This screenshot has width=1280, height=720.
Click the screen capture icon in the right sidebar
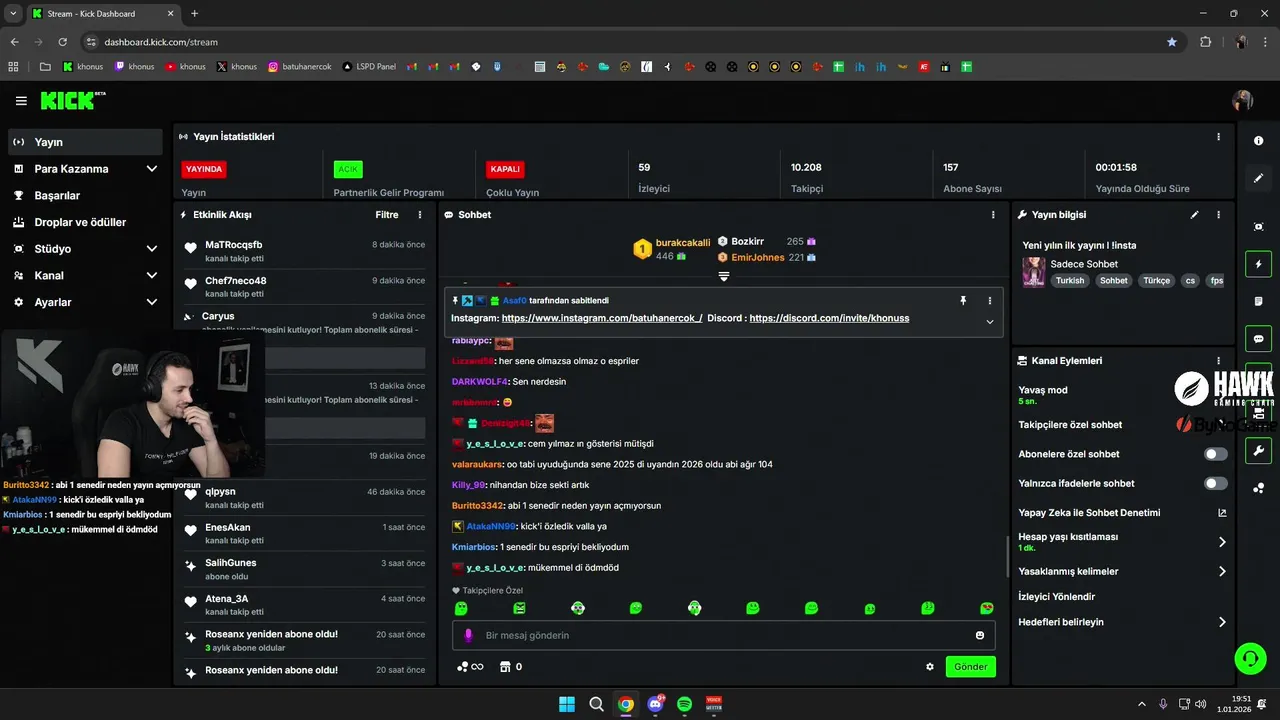point(1259,227)
